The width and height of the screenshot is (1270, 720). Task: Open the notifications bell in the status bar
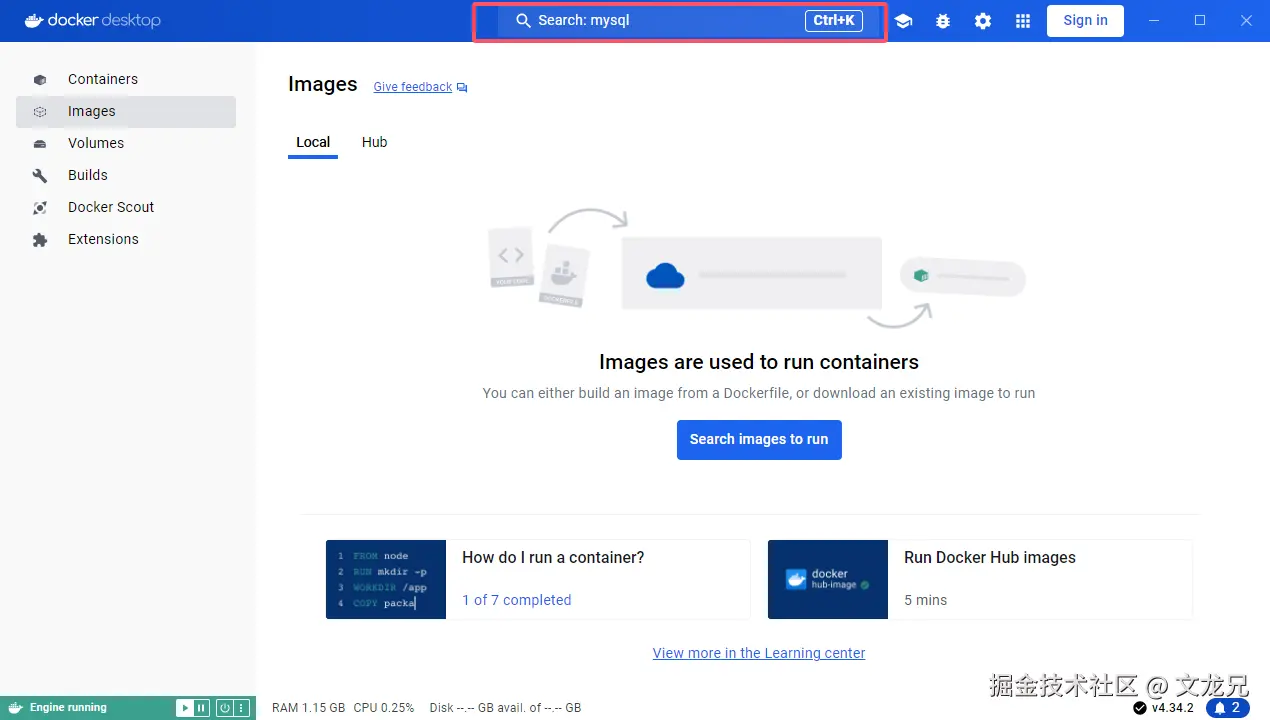1229,707
